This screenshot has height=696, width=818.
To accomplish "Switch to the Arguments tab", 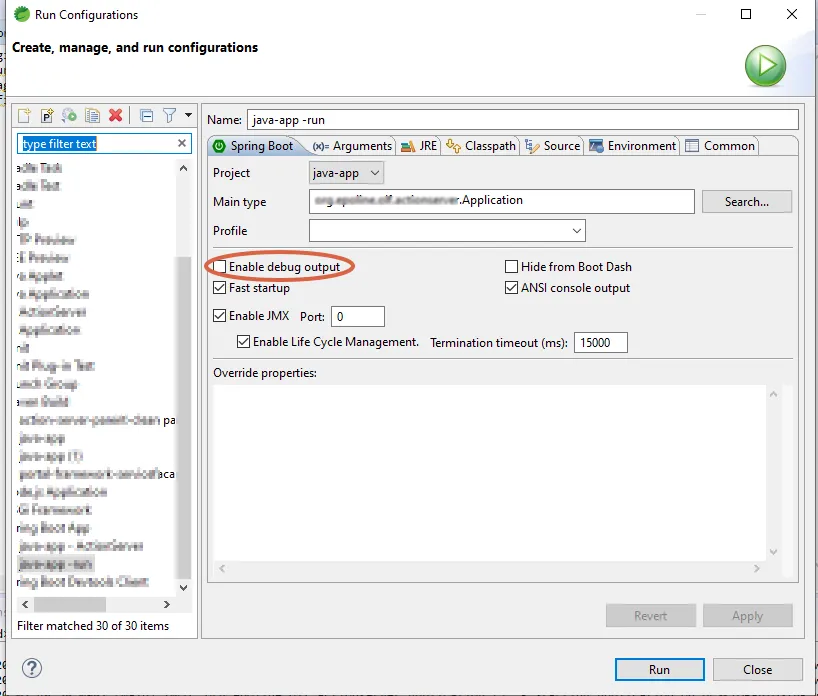I will pyautogui.click(x=353, y=146).
